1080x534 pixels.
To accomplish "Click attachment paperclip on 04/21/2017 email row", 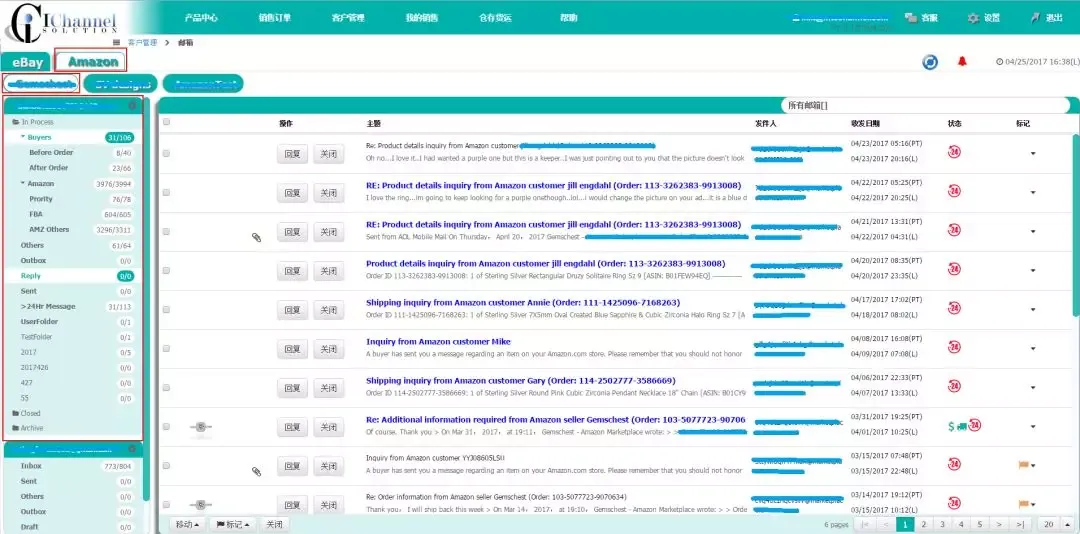I will coord(256,237).
